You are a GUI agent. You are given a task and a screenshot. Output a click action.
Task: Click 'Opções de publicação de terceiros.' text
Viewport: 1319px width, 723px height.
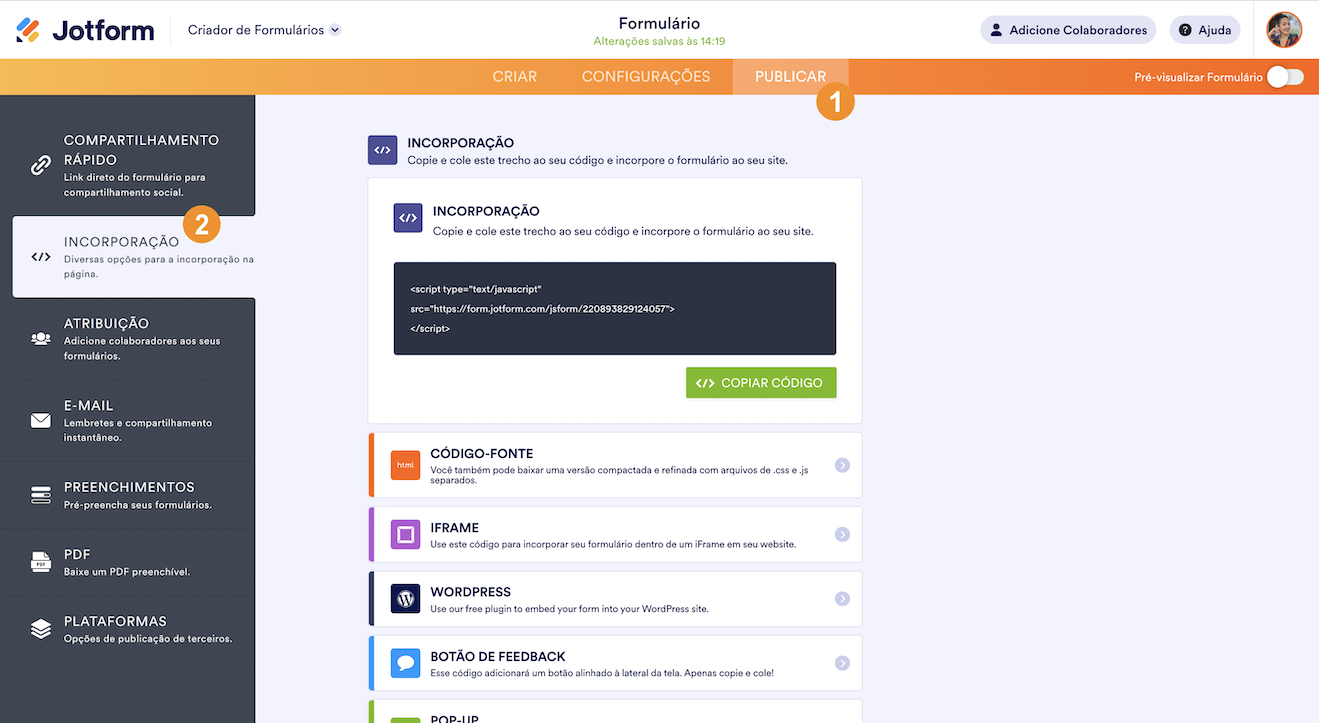148,639
